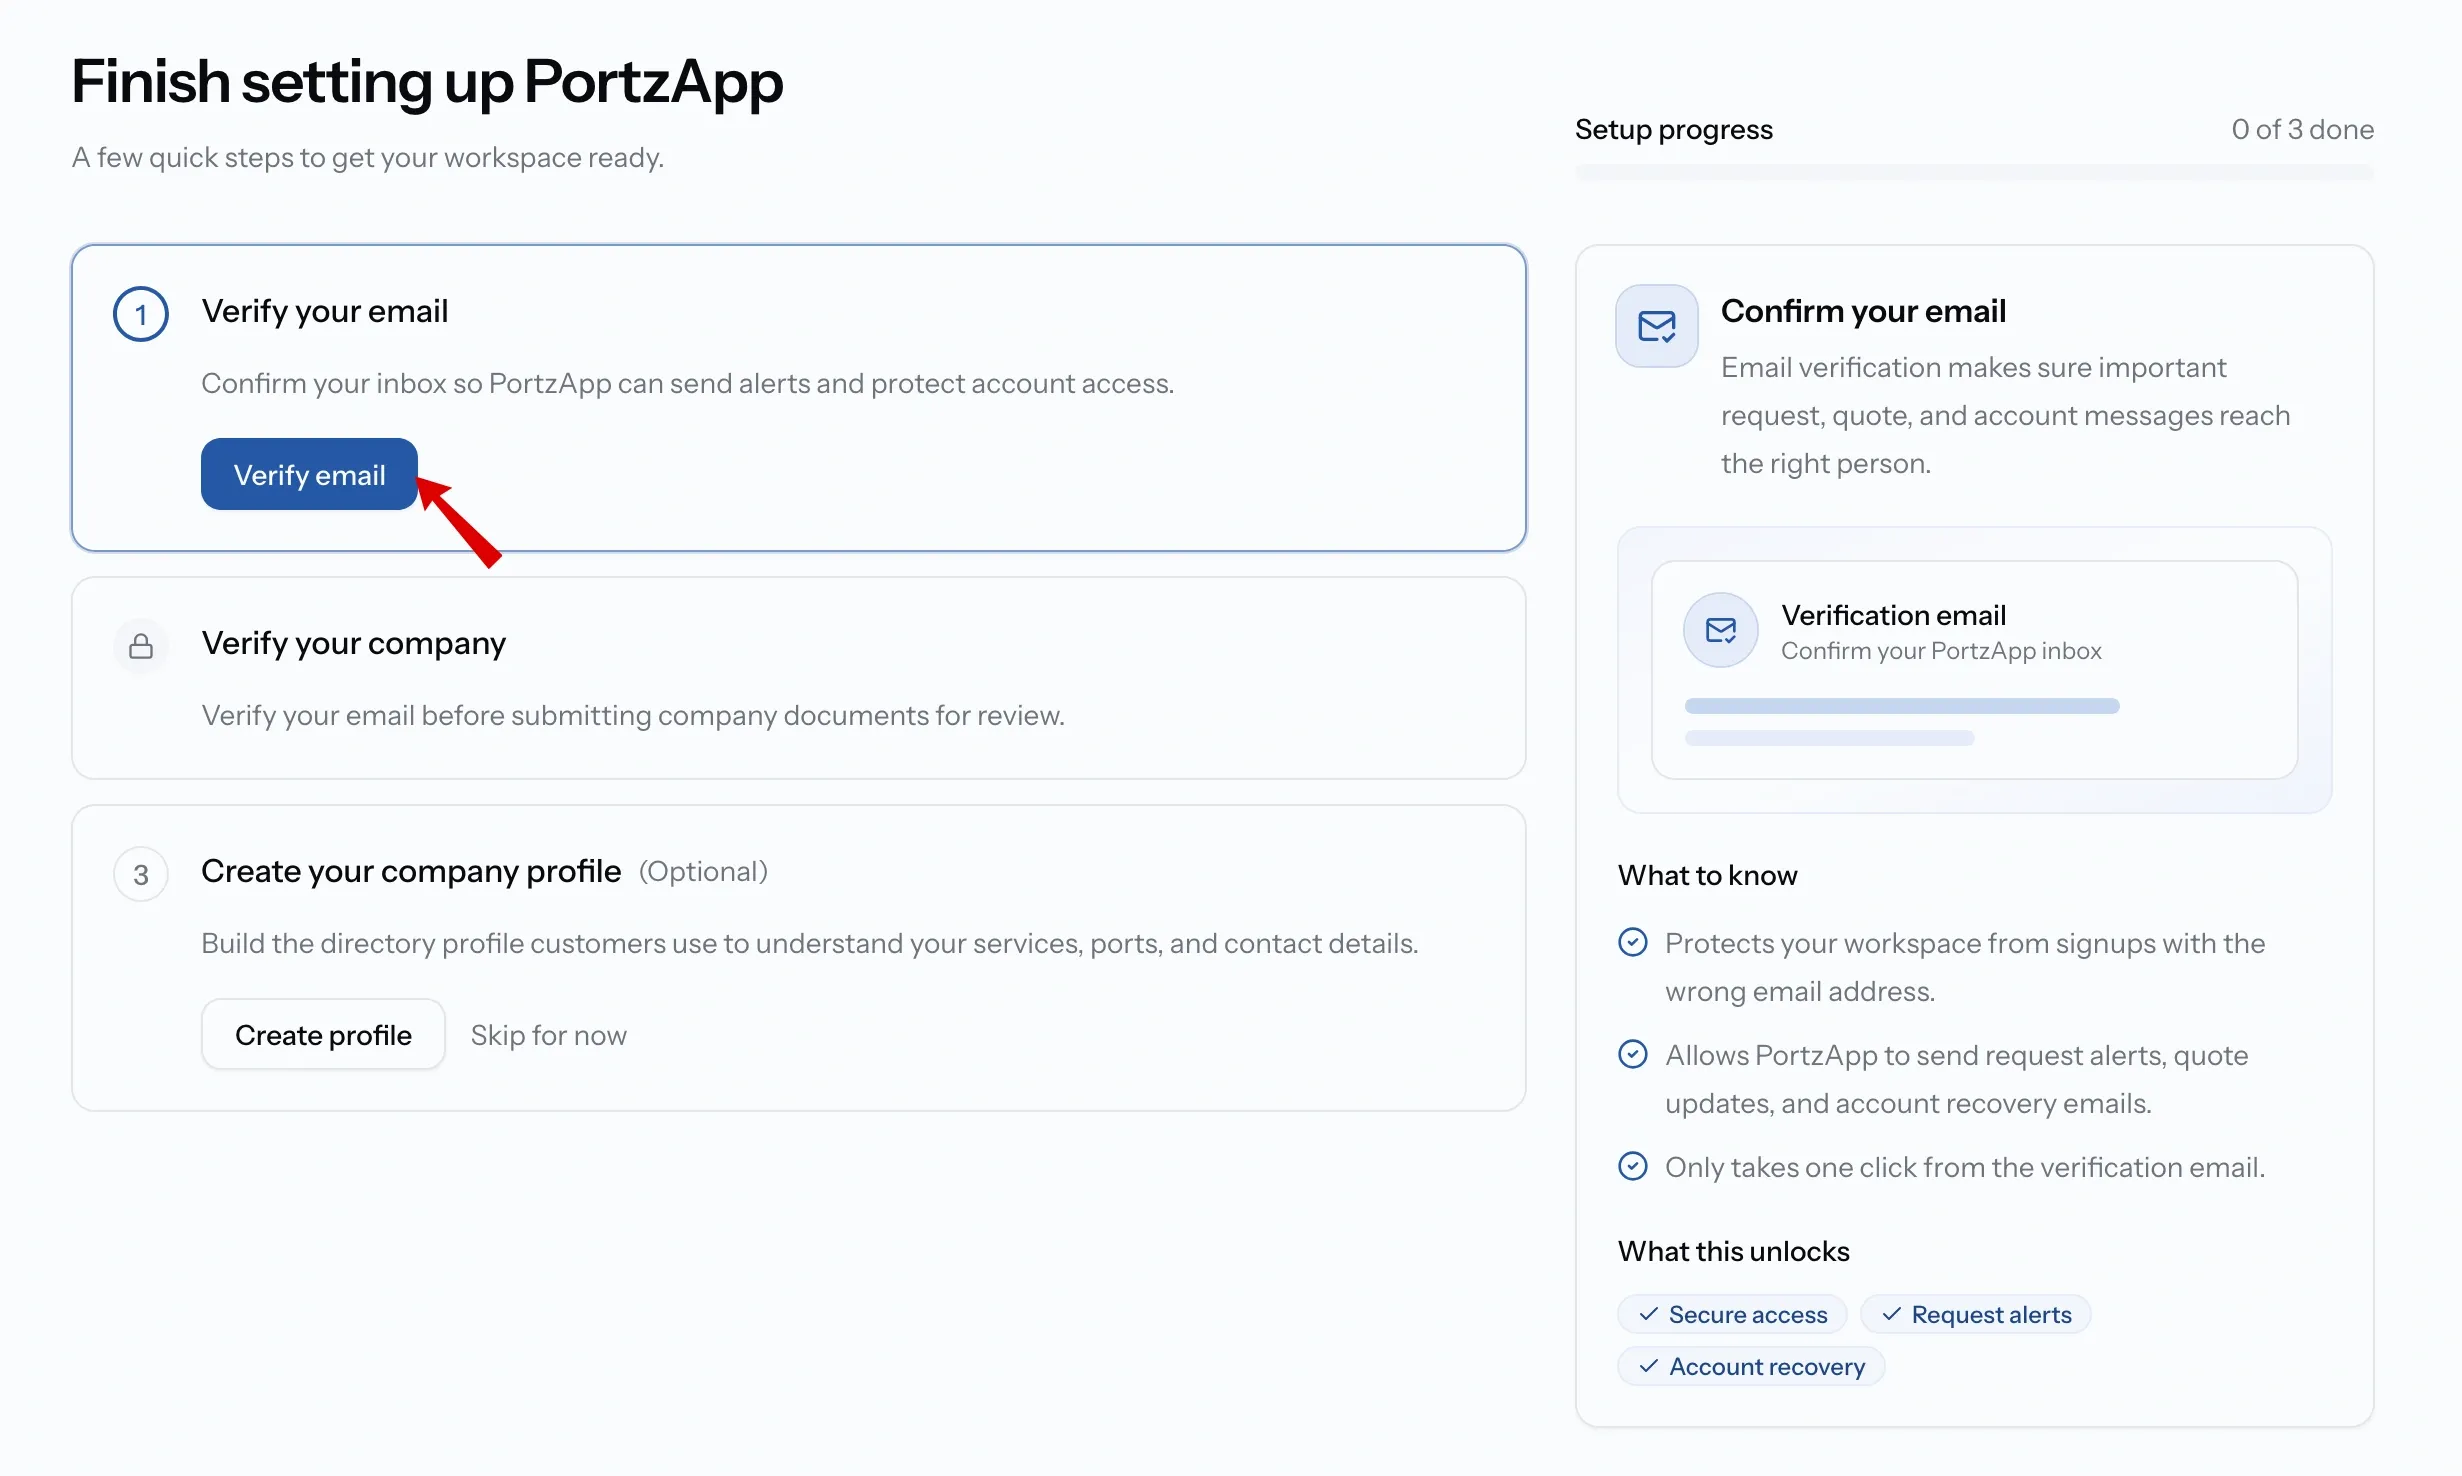Click the check icon beside Protects your workspace
This screenshot has height=1476, width=2462.
[1633, 942]
